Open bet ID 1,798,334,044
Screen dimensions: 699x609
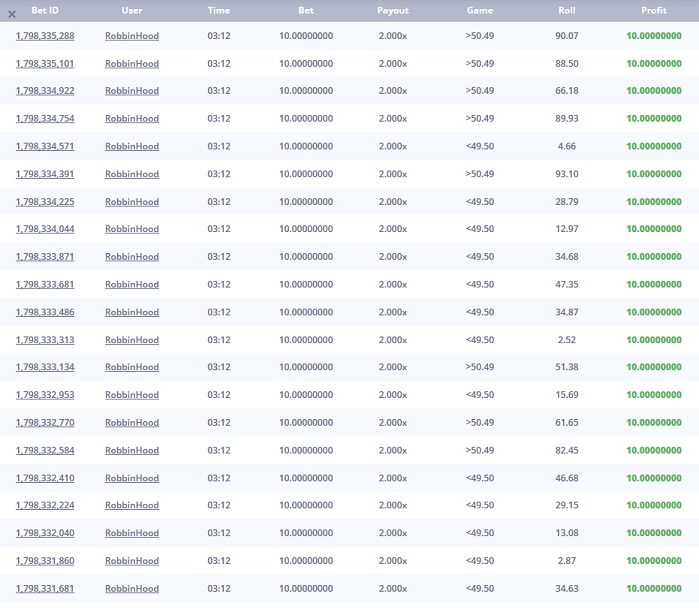(x=45, y=229)
